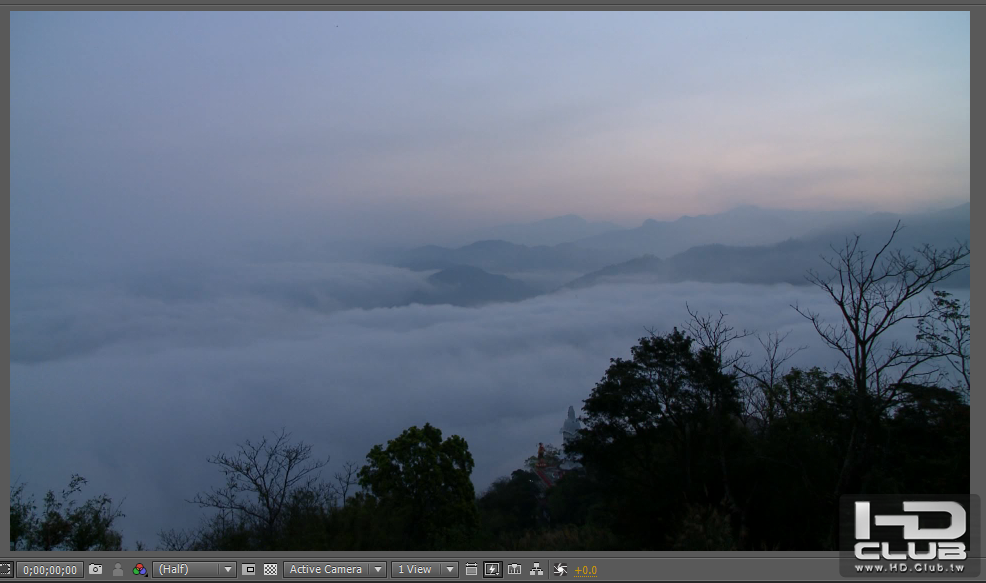Open the 1 View layout dropdown
986x583 pixels.
(425, 570)
